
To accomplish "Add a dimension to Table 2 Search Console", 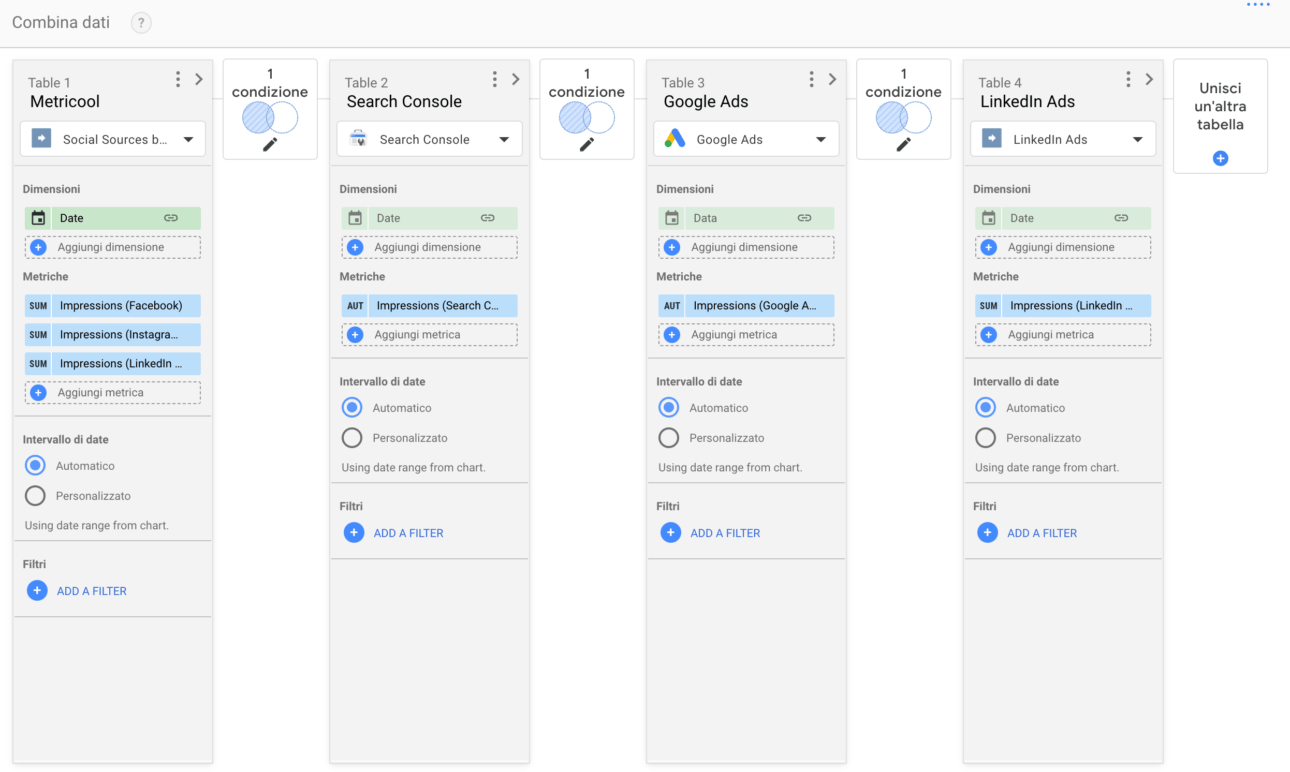I will (430, 247).
